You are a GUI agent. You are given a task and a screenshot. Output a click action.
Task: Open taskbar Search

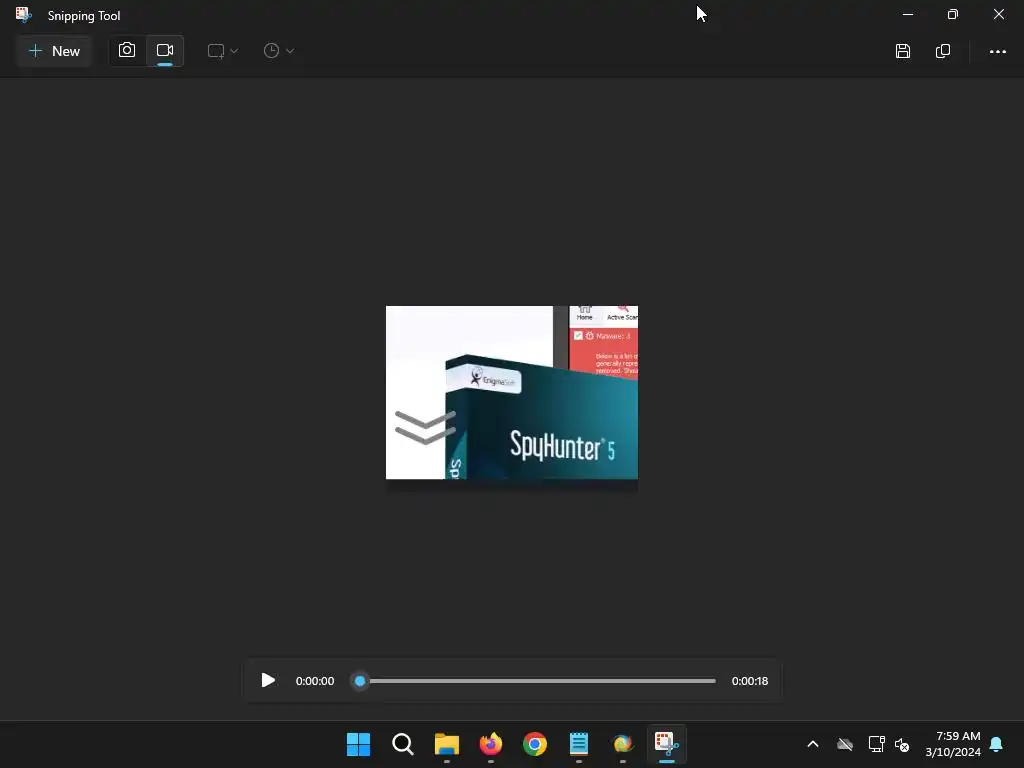[x=403, y=744]
